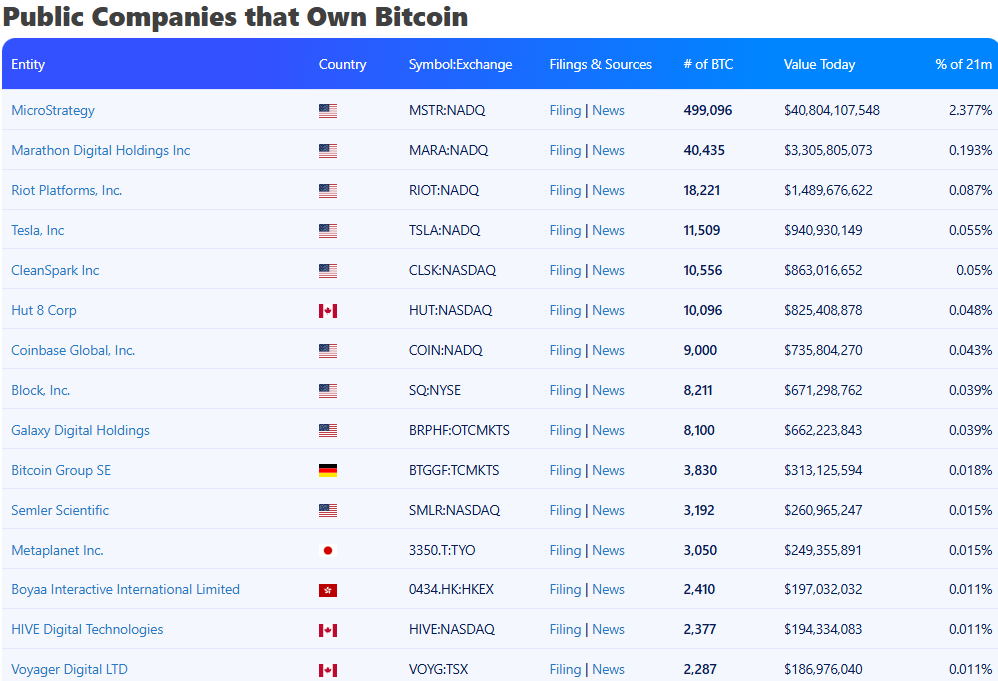Open Marathon Digital Holdings Inc page
Image resolution: width=998 pixels, height=681 pixels.
[x=100, y=150]
